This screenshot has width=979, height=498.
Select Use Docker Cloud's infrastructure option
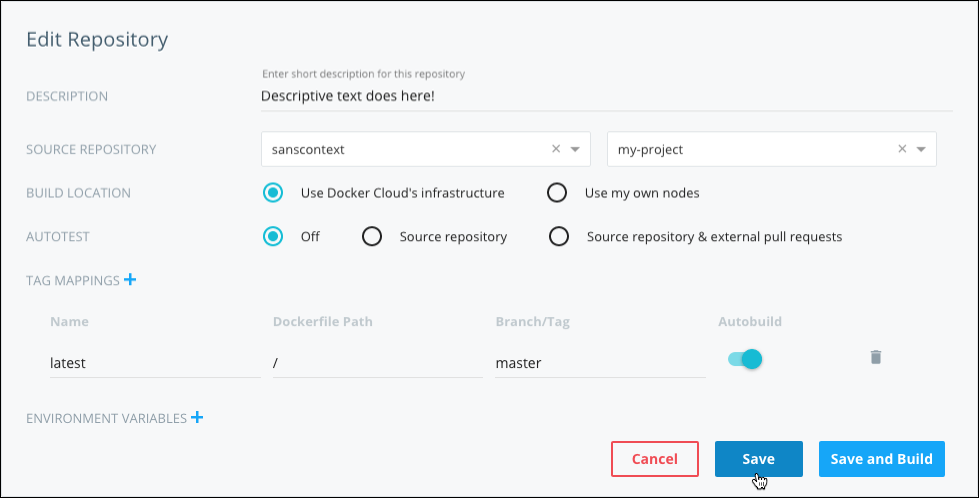tap(273, 192)
